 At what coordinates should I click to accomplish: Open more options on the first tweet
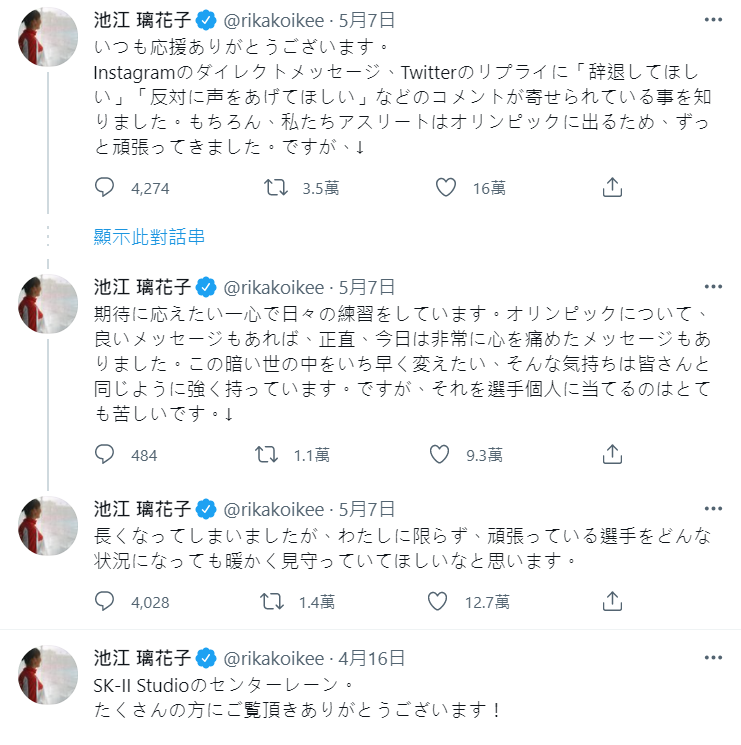point(713,19)
